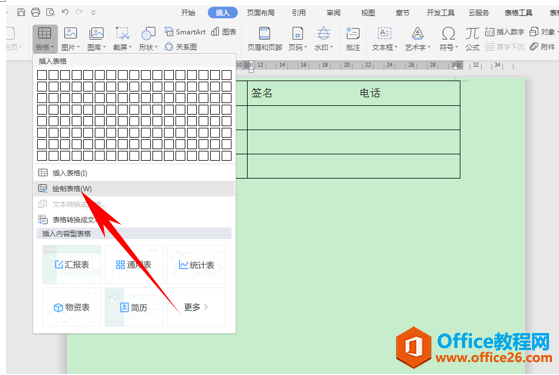Viewport: 559px width, 375px height.
Task: Choose 绘制表格(W) menu entry
Action: pyautogui.click(x=134, y=189)
